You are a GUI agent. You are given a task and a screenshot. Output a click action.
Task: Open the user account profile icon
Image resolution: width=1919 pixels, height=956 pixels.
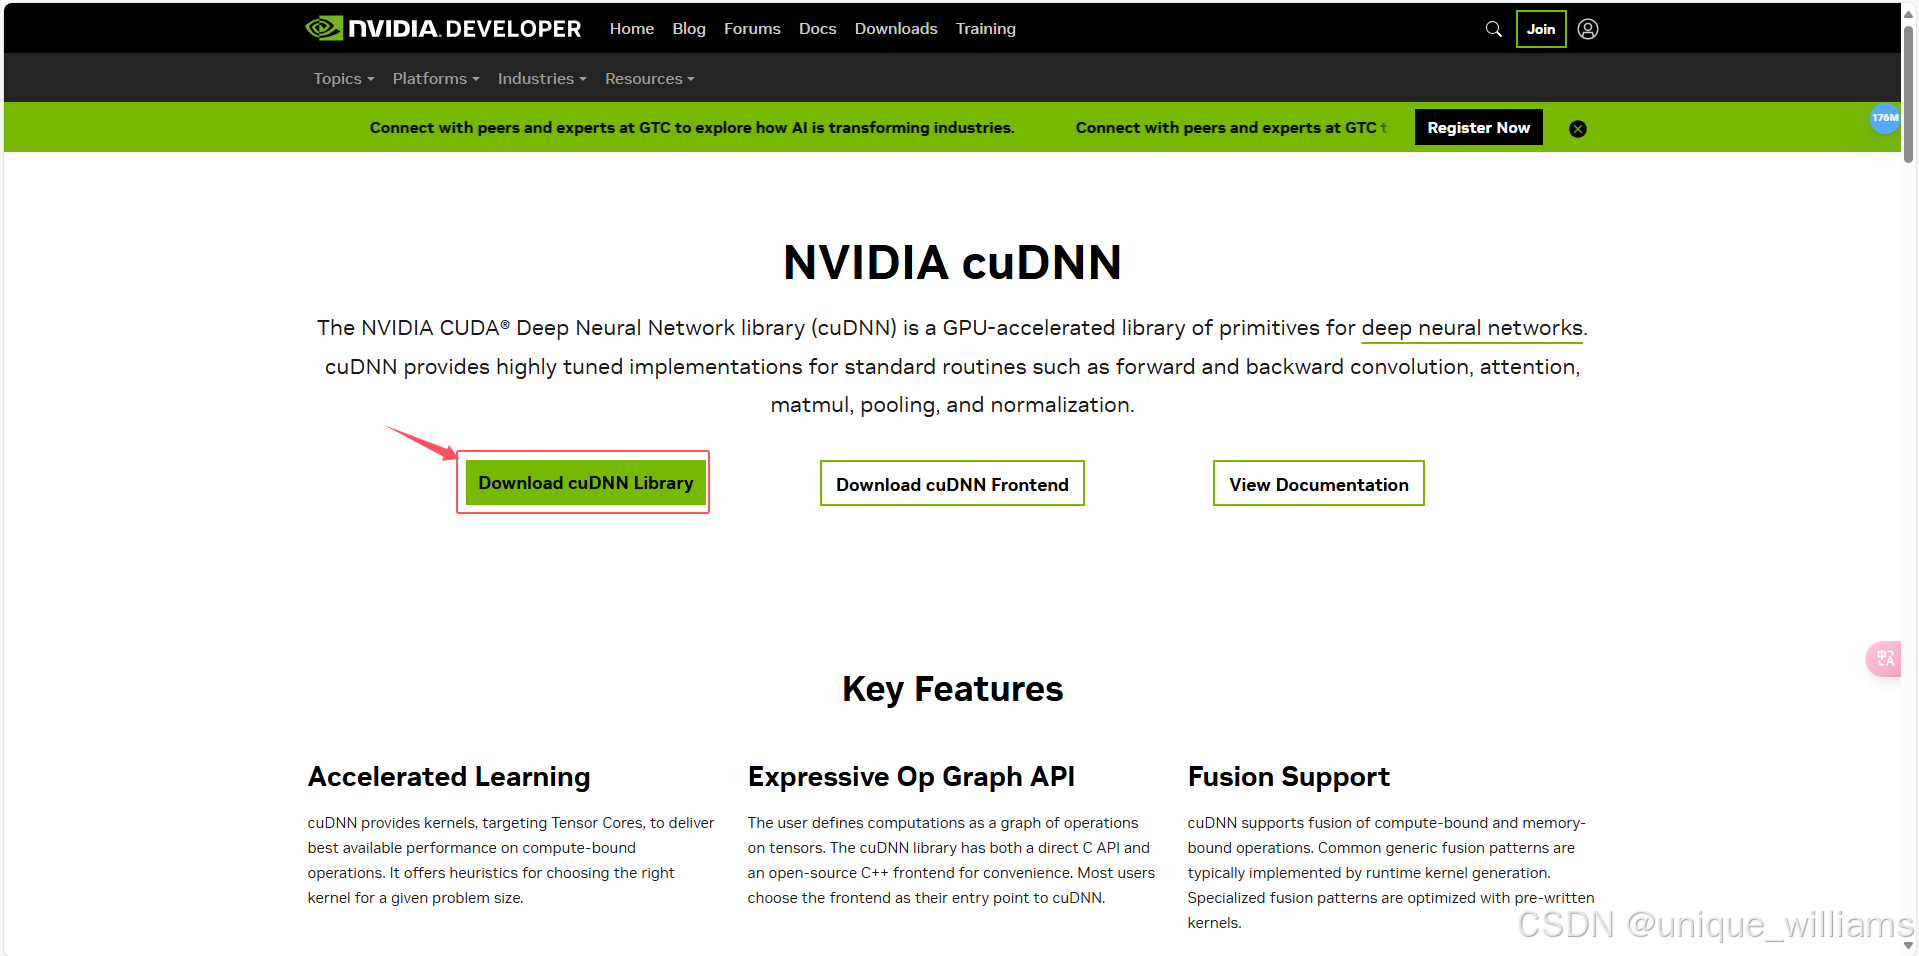[1588, 29]
